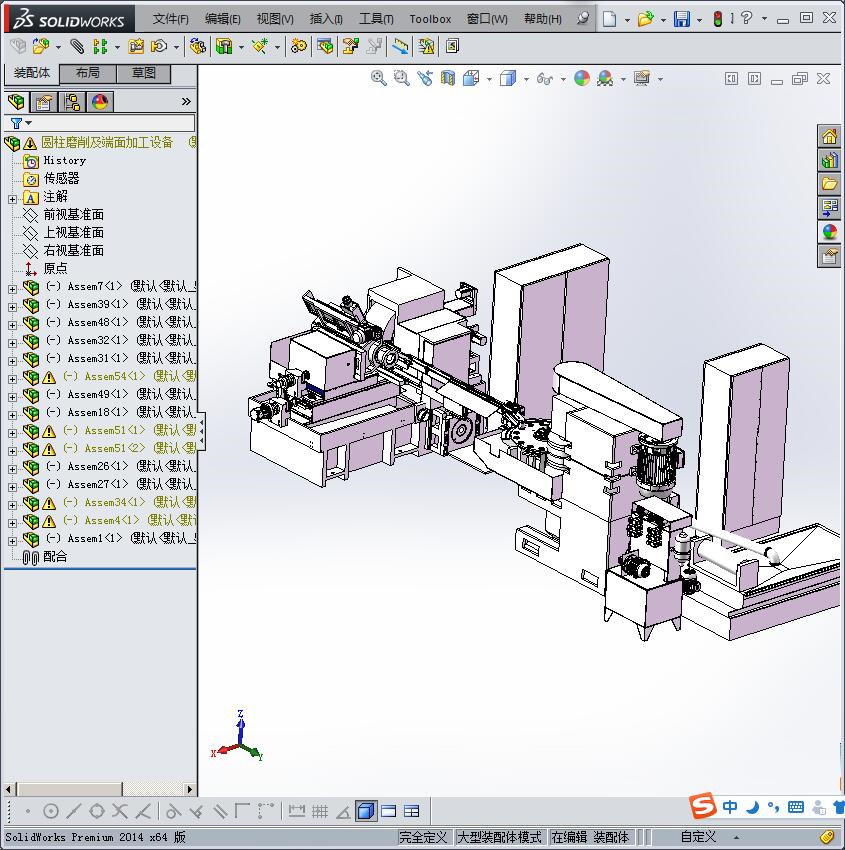The width and height of the screenshot is (845, 850).
Task: Click the Sogou input method S icon
Action: (703, 807)
